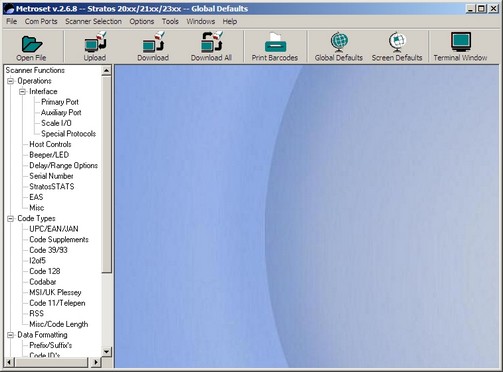The height and width of the screenshot is (372, 503).
Task: Close the Metroset window
Action: pyautogui.click(x=493, y=9)
